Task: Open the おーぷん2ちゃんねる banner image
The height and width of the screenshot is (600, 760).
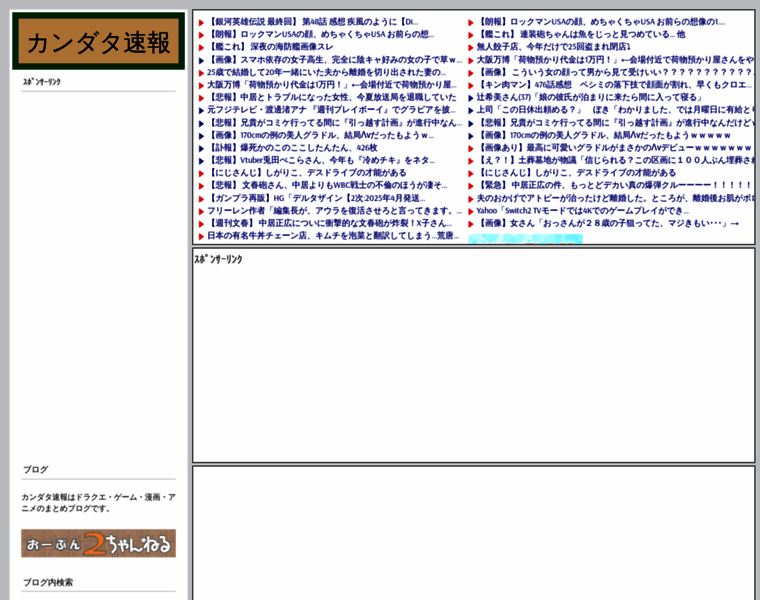Action: [98, 543]
